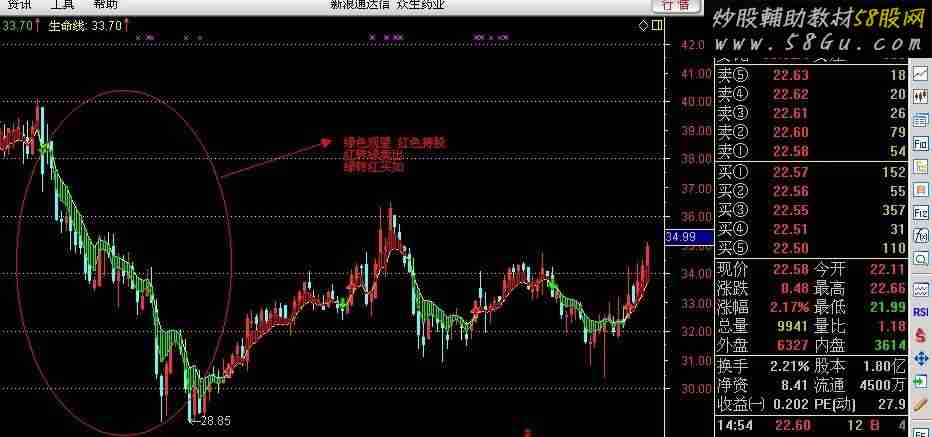Viewport: 932px width, 437px height.
Task: Click the 流通 value 4500万
Action: coord(883,385)
